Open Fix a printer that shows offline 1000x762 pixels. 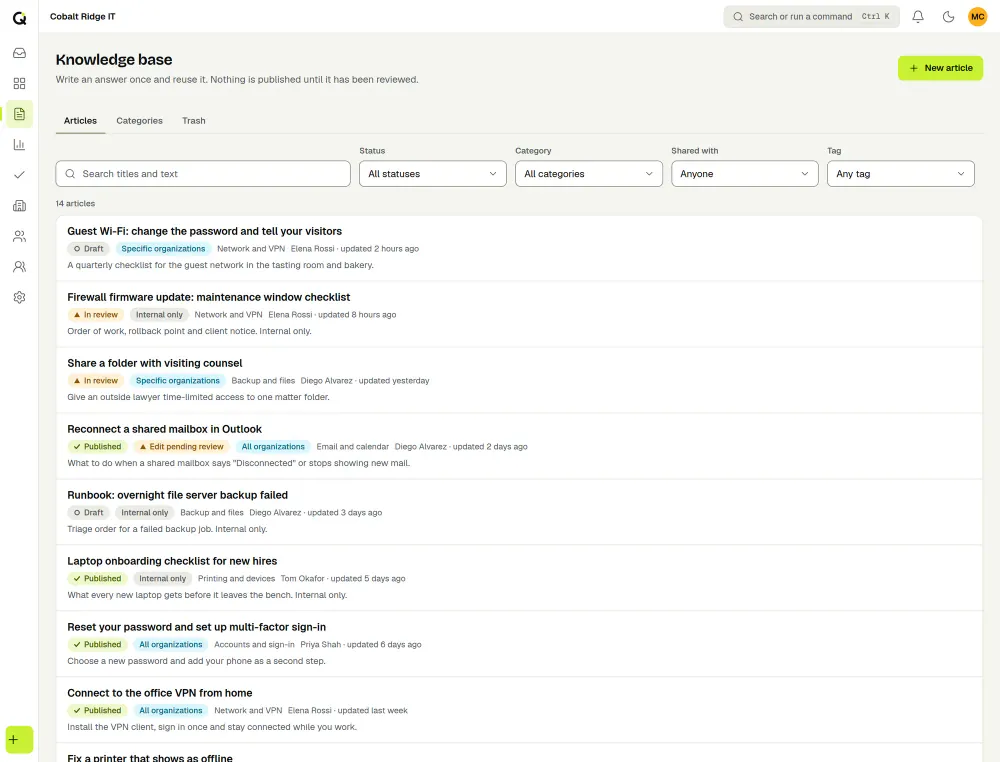pyautogui.click(x=150, y=758)
